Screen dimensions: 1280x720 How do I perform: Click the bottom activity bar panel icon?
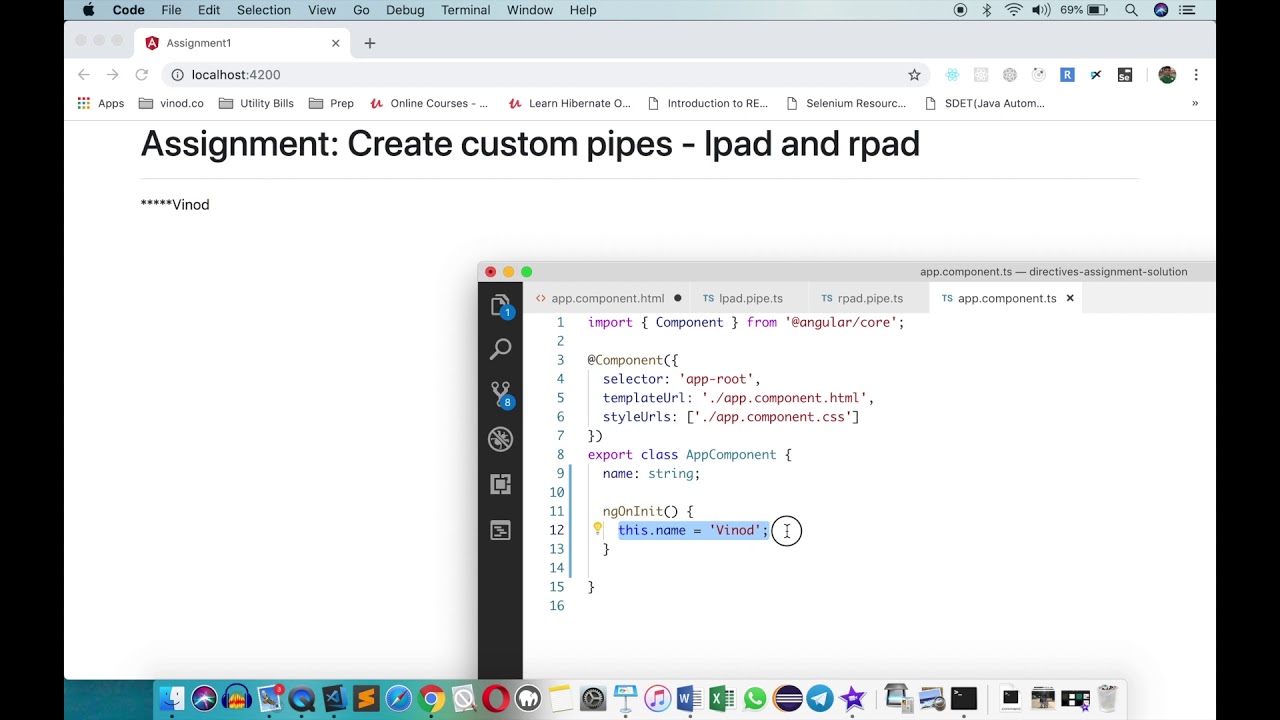coord(501,531)
